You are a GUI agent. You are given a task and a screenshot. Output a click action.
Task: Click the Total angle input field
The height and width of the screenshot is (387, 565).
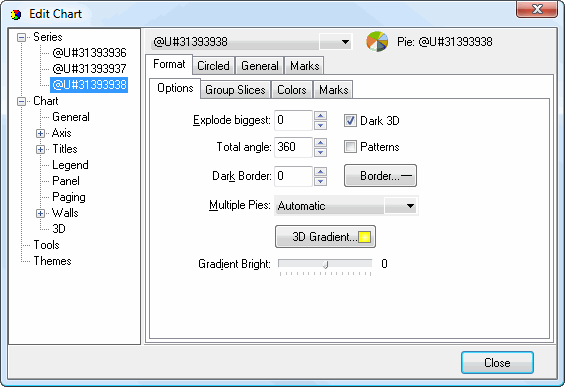coord(293,147)
